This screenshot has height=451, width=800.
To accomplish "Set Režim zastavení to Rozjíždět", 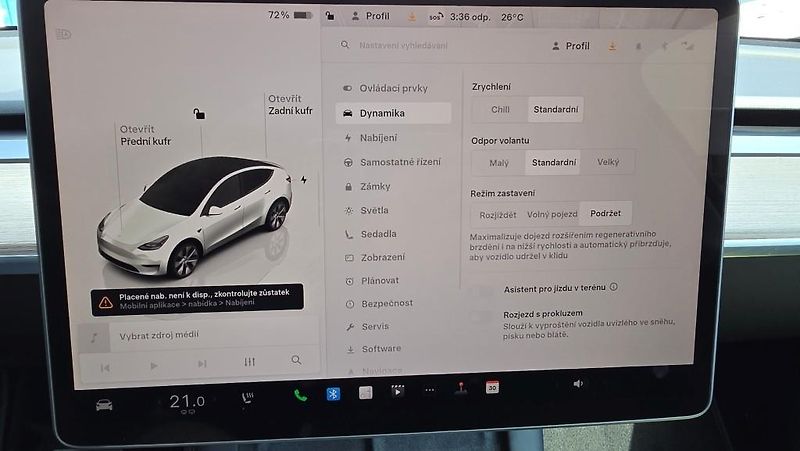I will (497, 215).
